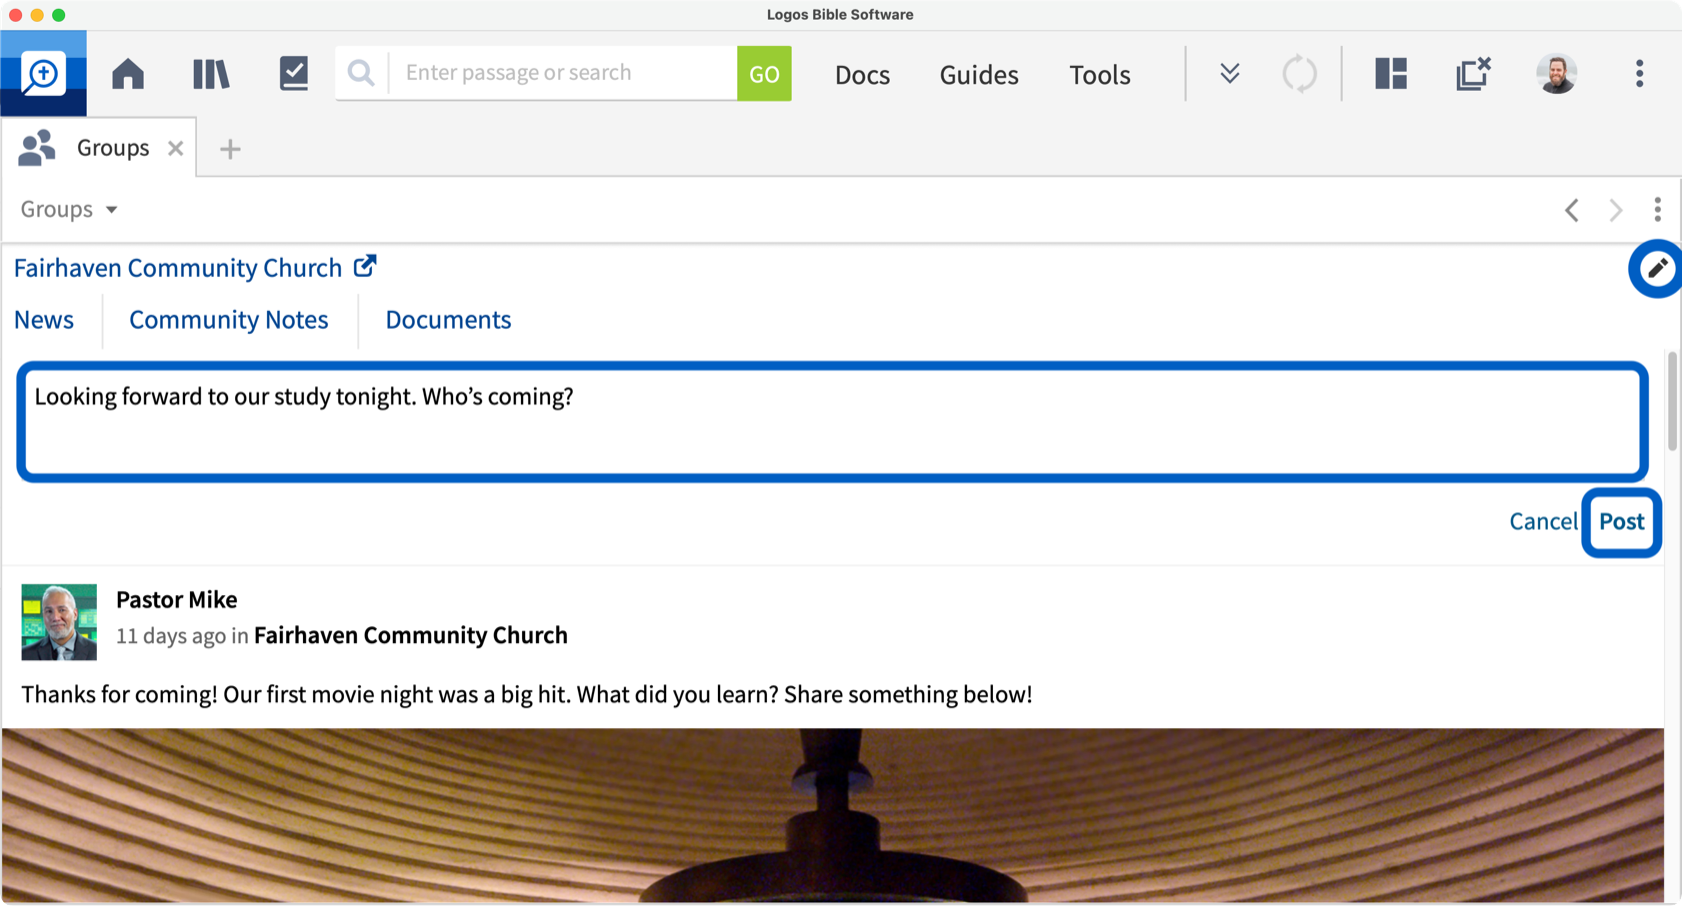This screenshot has width=1682, height=906.
Task: Switch to the Community Notes tab
Action: (229, 320)
